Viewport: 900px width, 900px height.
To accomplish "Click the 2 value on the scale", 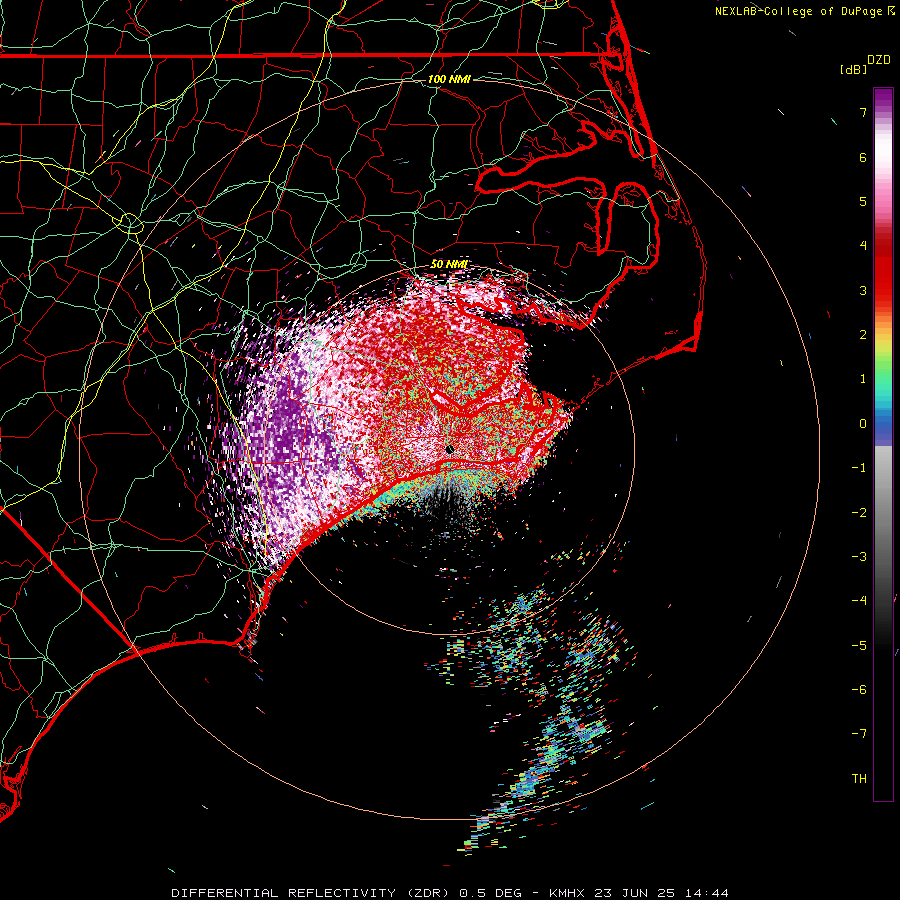I will (x=863, y=335).
